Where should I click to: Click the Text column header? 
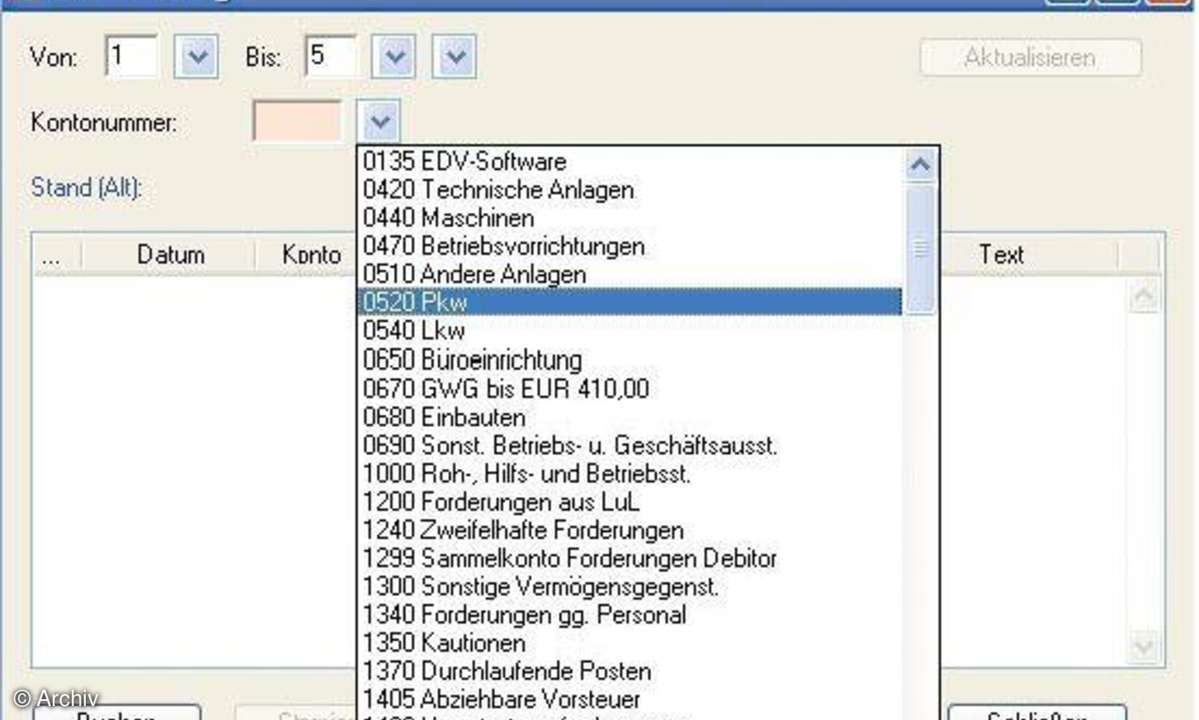click(x=1000, y=255)
